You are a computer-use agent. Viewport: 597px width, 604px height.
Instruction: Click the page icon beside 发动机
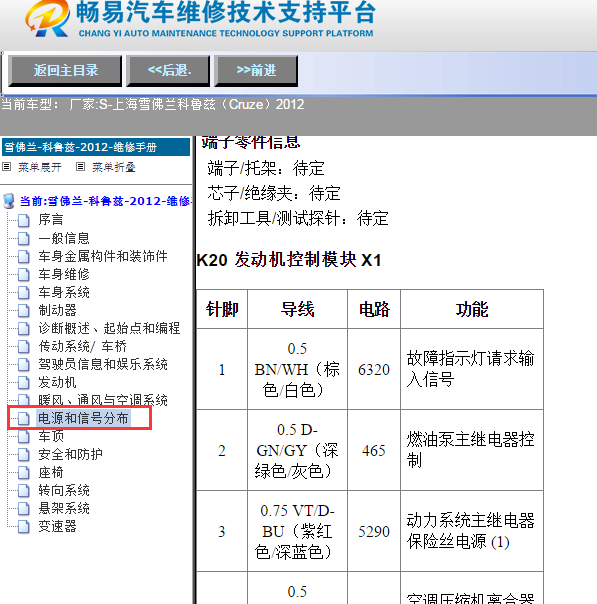(x=23, y=383)
